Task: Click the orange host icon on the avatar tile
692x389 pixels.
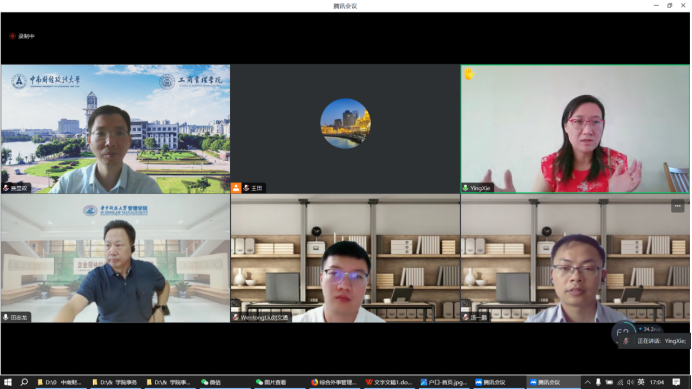Action: pos(236,188)
